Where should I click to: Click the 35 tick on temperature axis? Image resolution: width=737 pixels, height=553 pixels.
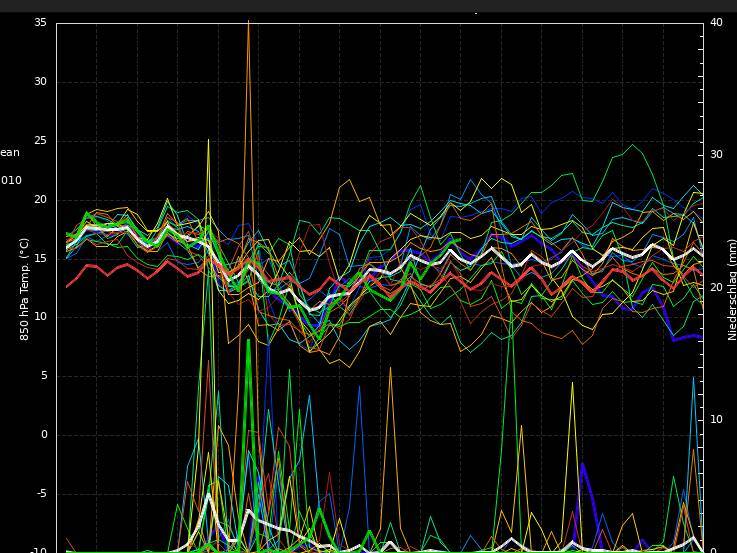pyautogui.click(x=40, y=22)
